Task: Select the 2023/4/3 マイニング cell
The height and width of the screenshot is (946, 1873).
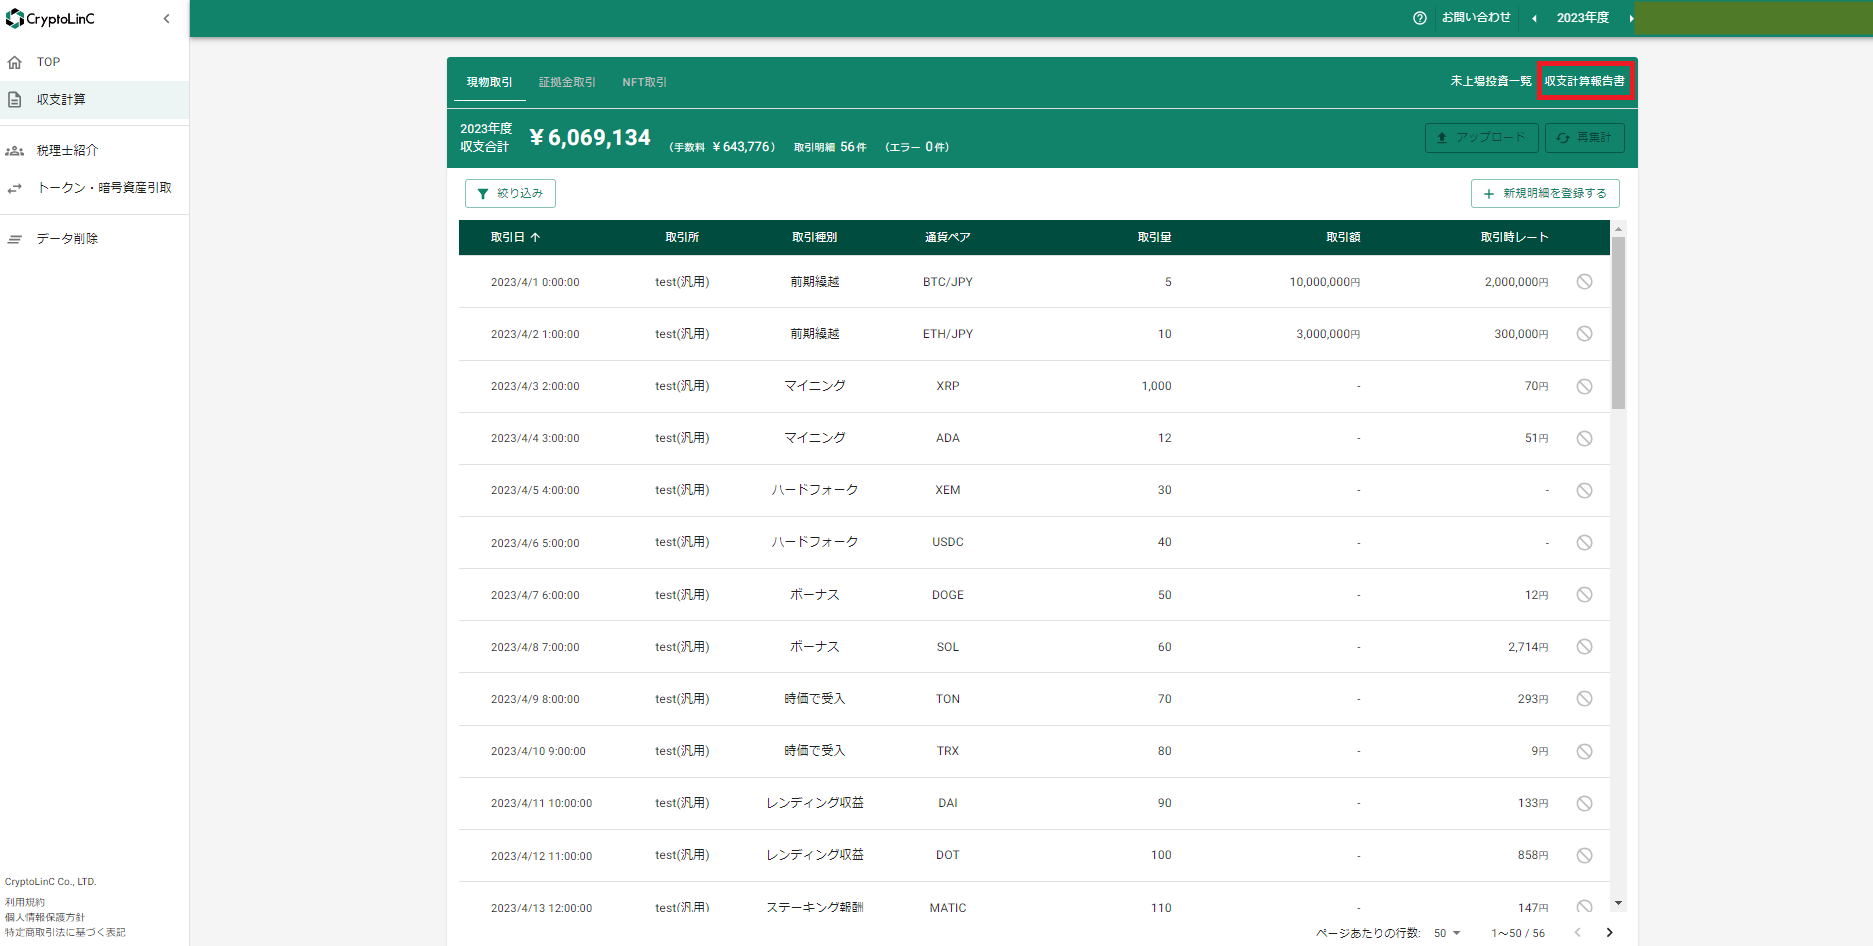Action: tap(815, 386)
